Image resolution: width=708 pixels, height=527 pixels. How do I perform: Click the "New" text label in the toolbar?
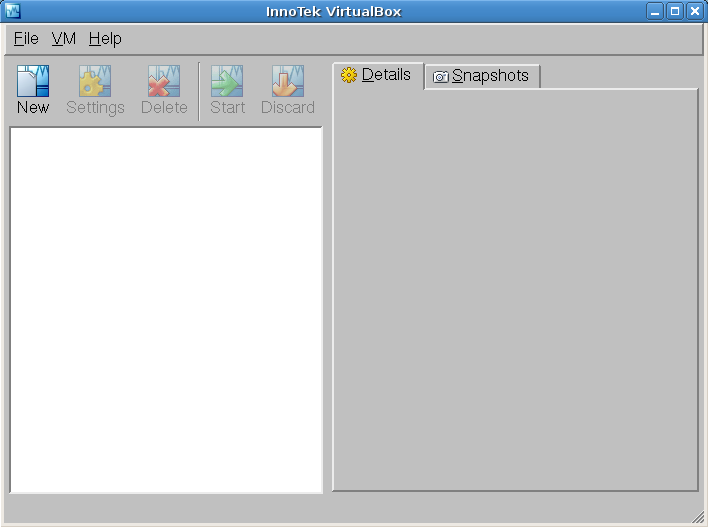tap(33, 107)
